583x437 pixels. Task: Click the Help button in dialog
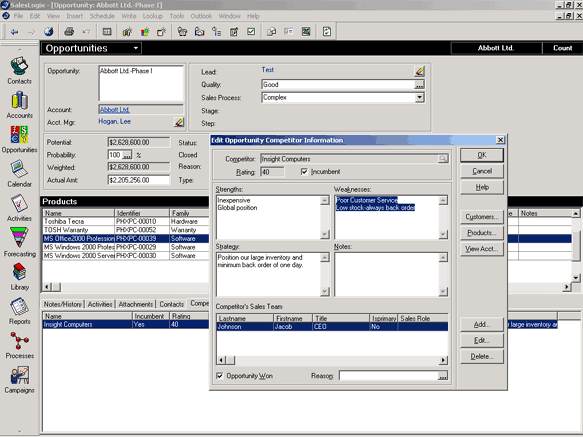(482, 187)
